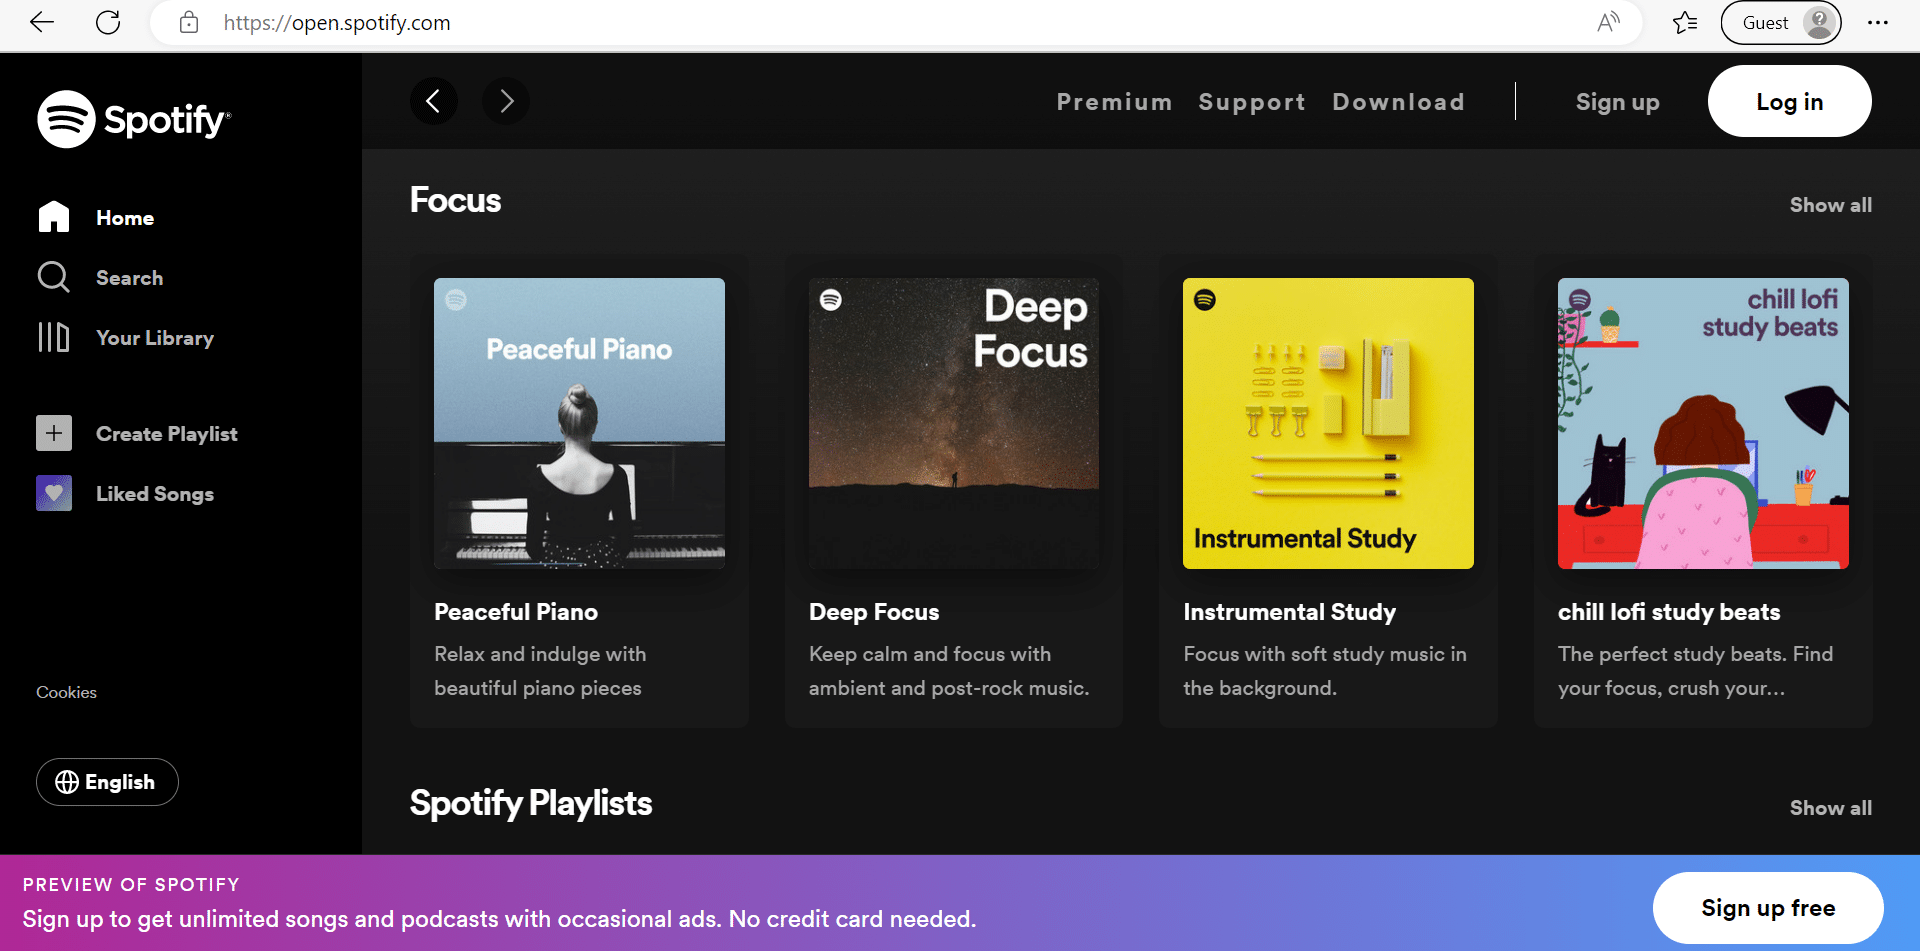Click the Your Library shelf icon
Viewport: 1920px width, 951px height.
coord(54,337)
